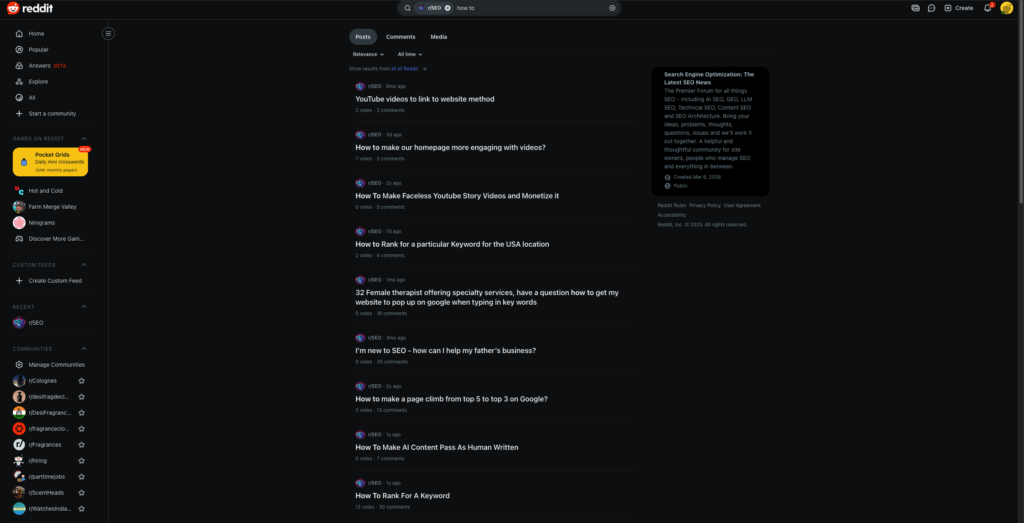
Task: Collapse the Recent section
Action: tap(84, 307)
